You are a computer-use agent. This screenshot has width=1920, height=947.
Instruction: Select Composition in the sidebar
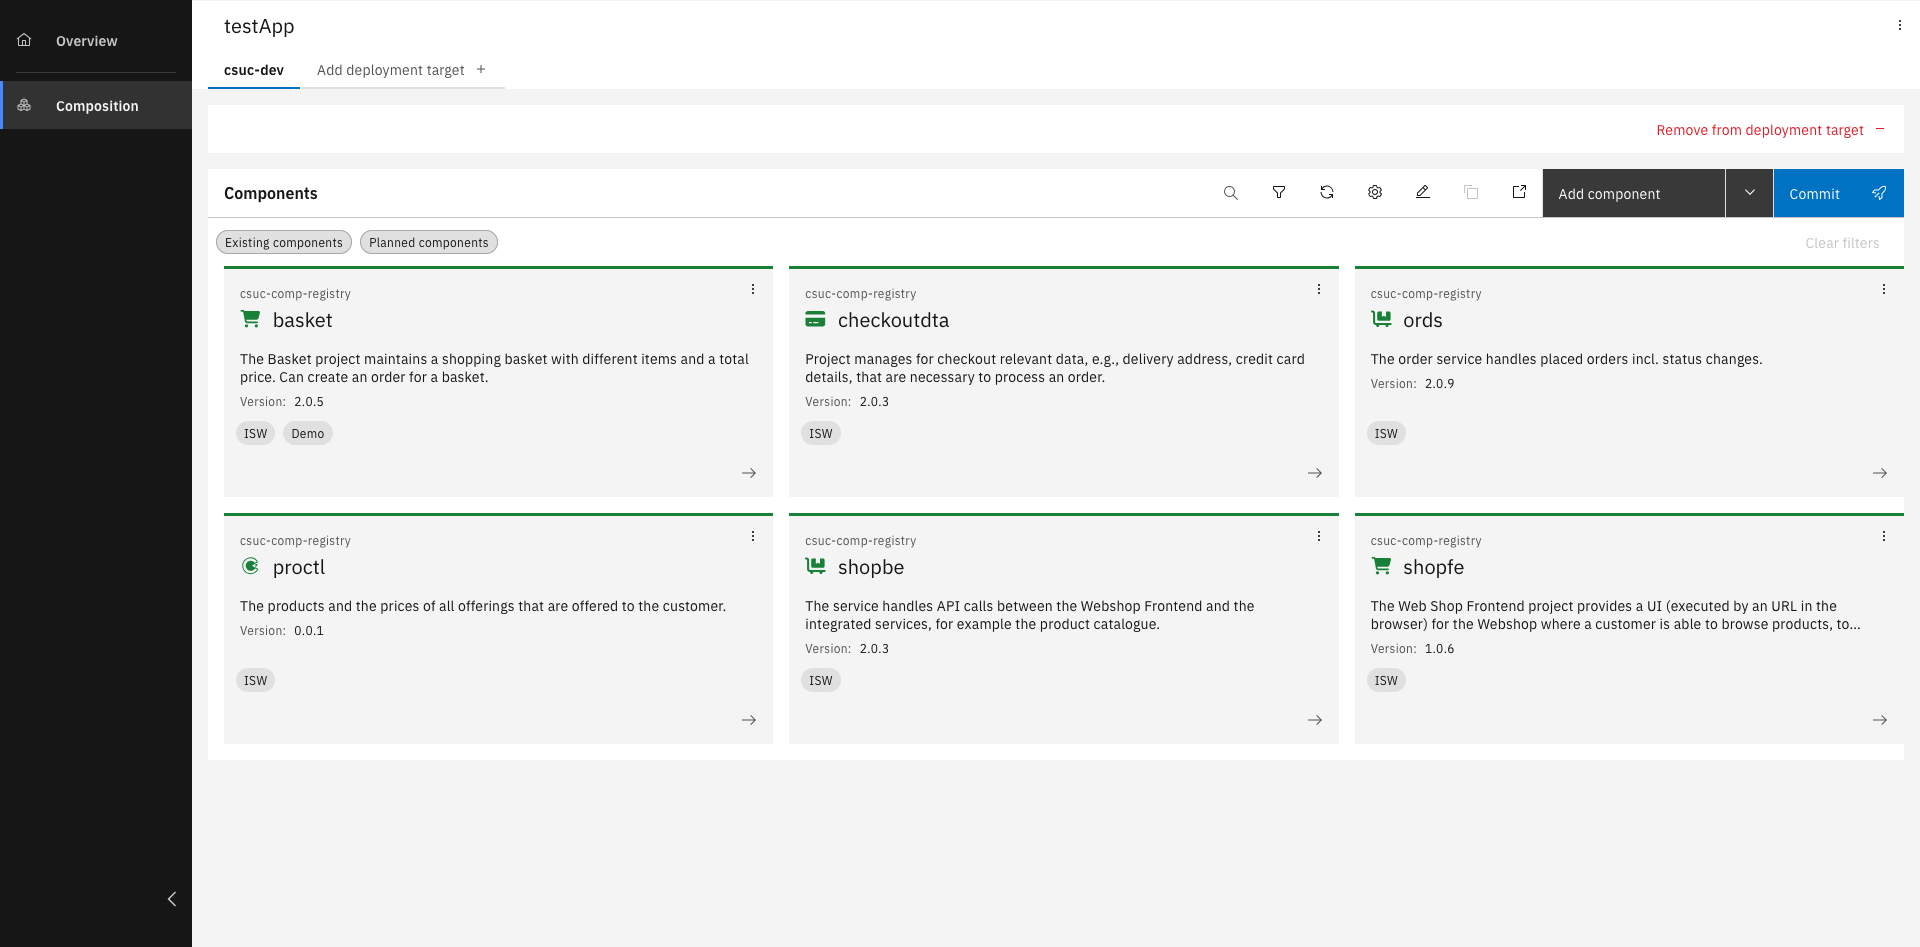[x=97, y=105]
